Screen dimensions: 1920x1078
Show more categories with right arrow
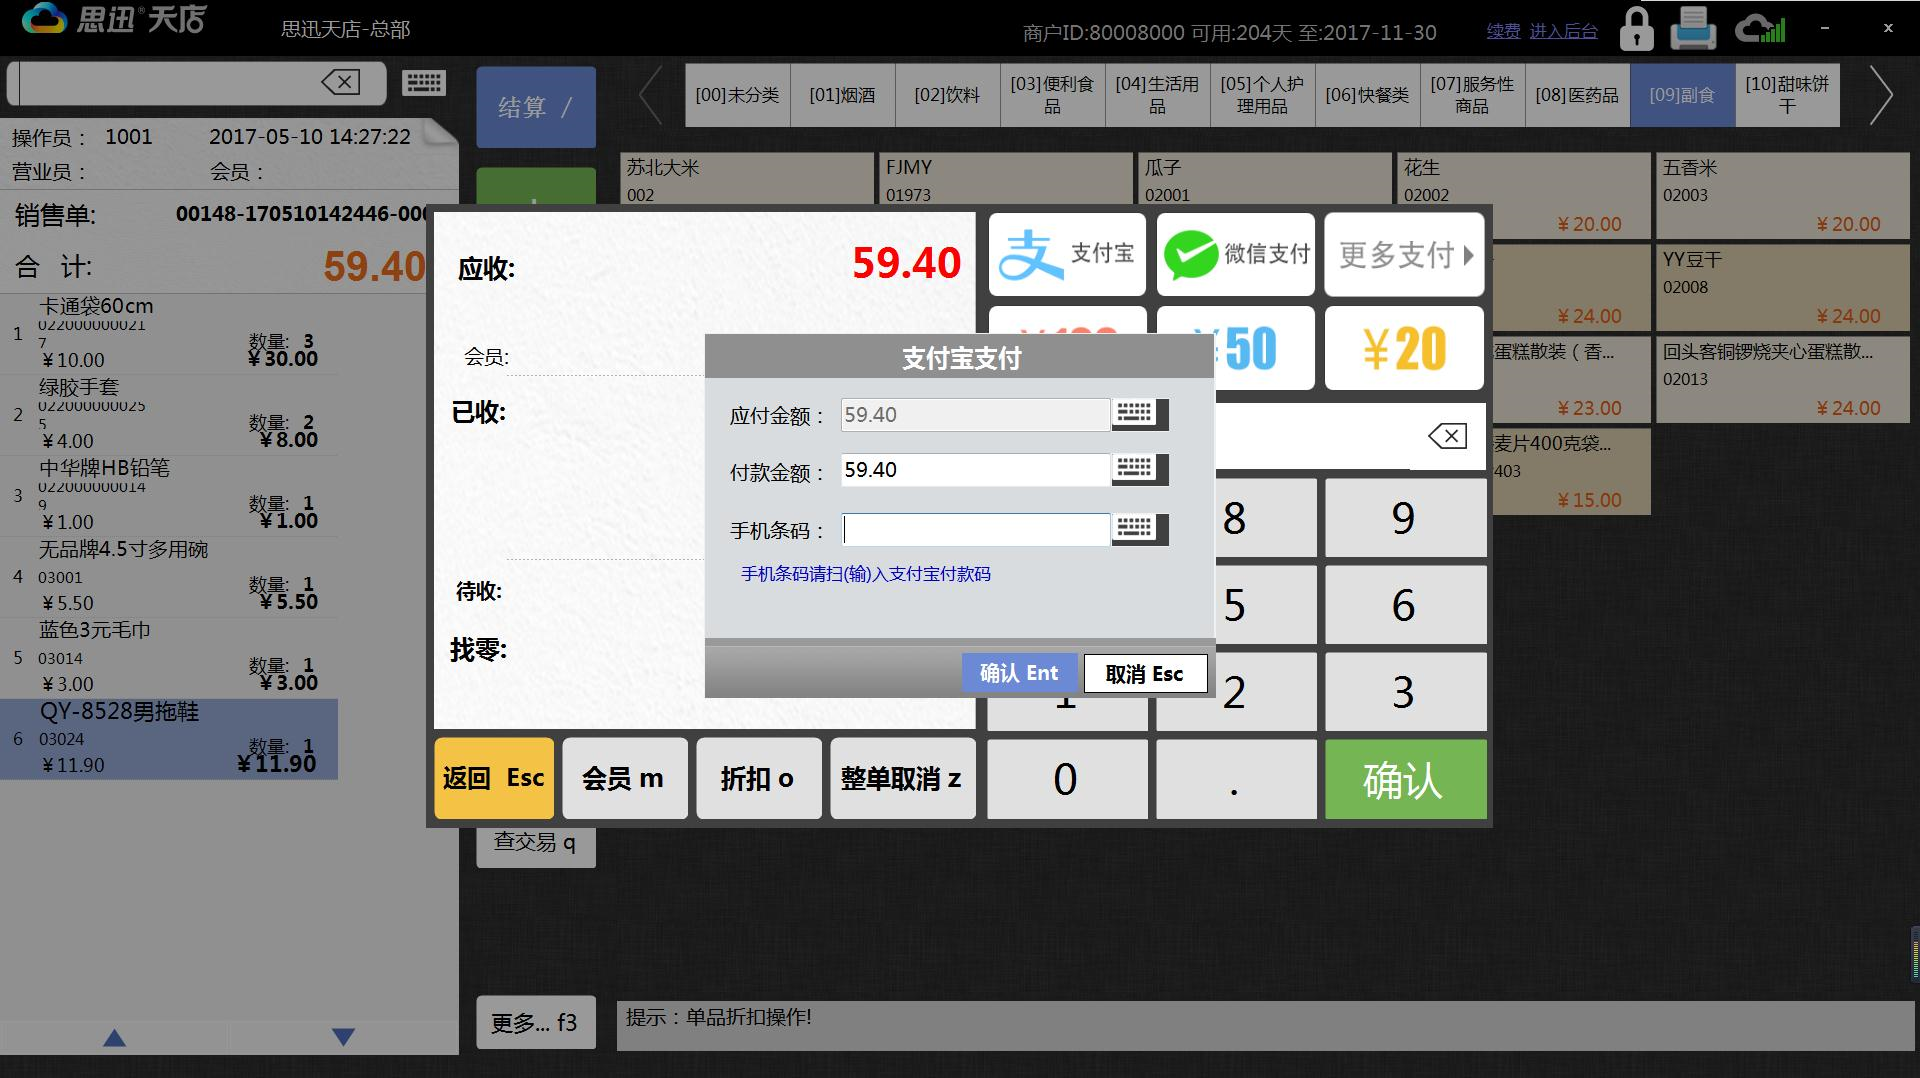[1880, 96]
